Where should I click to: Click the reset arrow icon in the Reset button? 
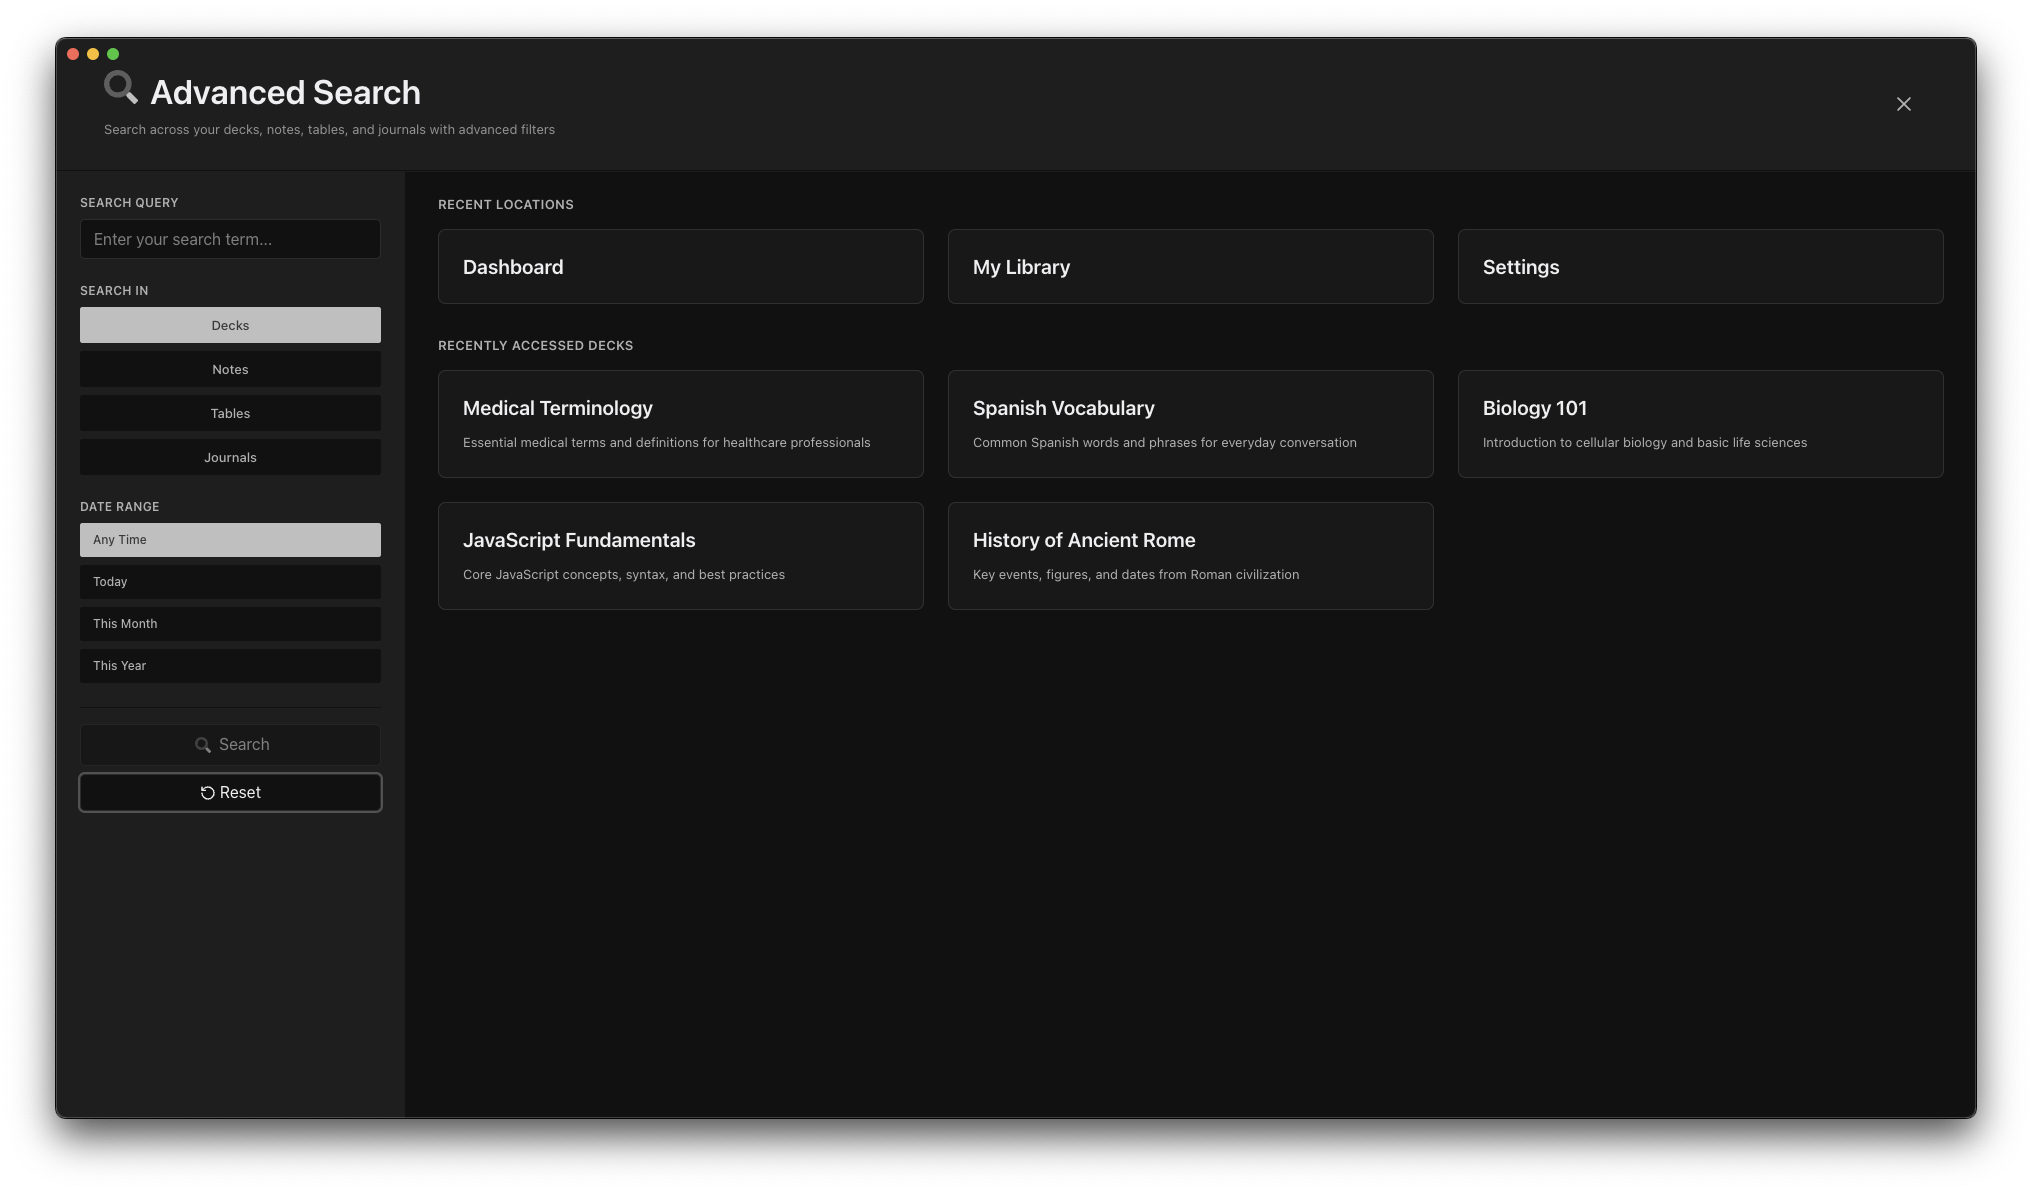click(208, 792)
